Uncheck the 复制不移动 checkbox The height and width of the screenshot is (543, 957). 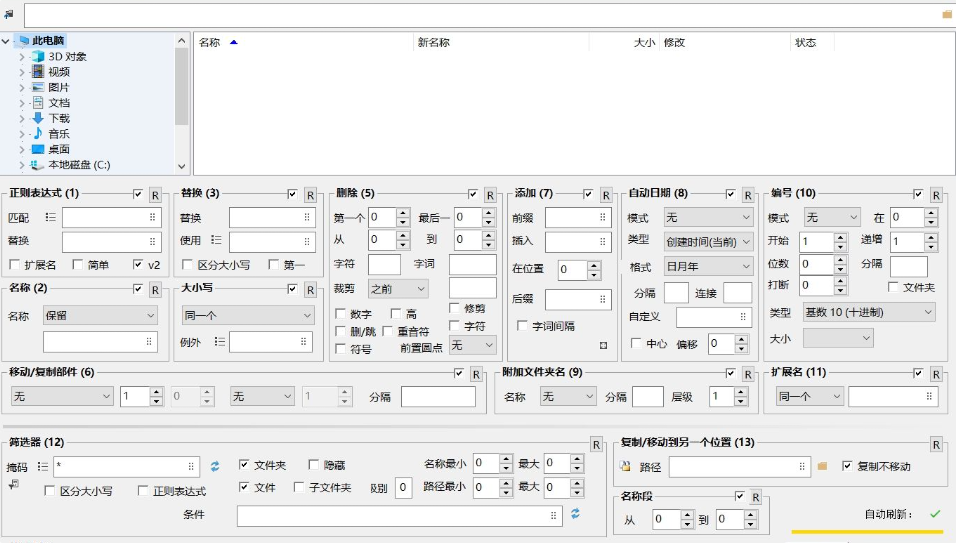click(x=847, y=466)
